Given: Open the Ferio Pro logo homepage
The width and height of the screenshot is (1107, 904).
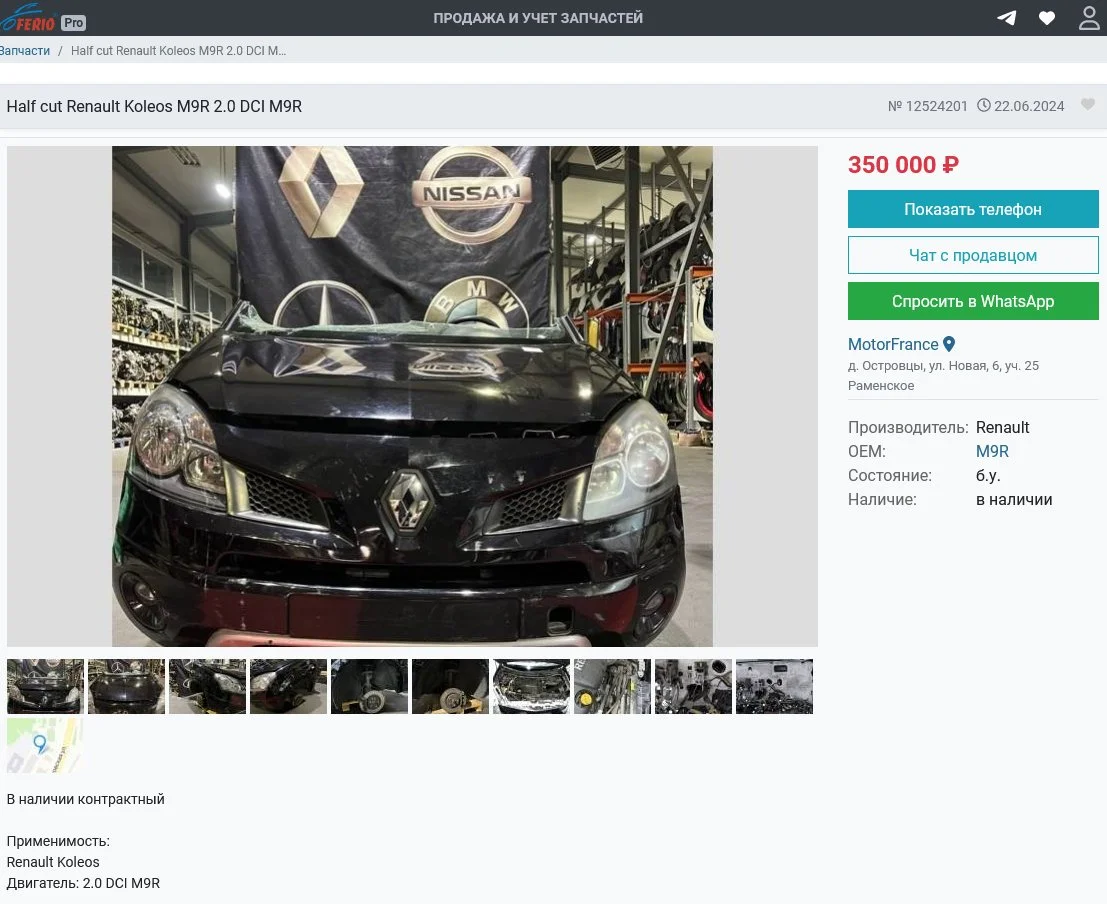Looking at the screenshot, I should coord(42,18).
